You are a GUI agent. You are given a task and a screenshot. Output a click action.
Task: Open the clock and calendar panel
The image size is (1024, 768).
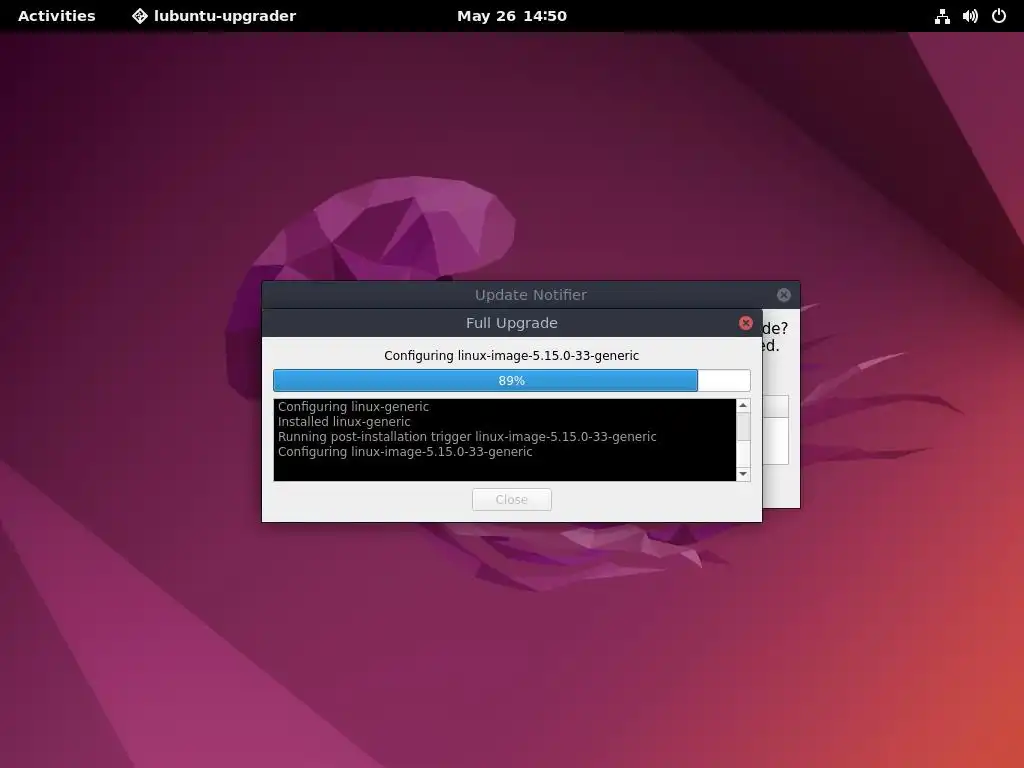511,16
